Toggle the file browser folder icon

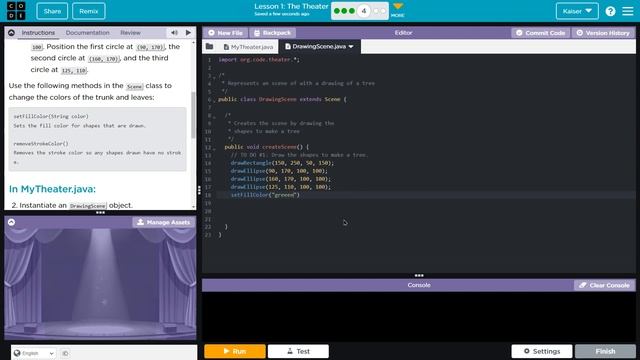209,47
